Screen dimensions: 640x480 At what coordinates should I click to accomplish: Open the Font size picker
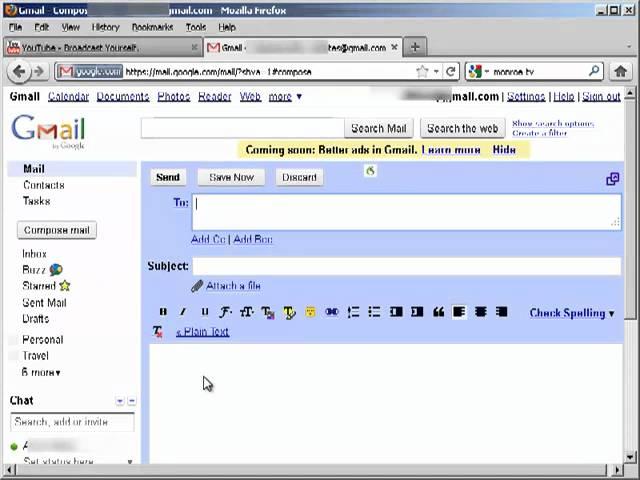point(247,312)
